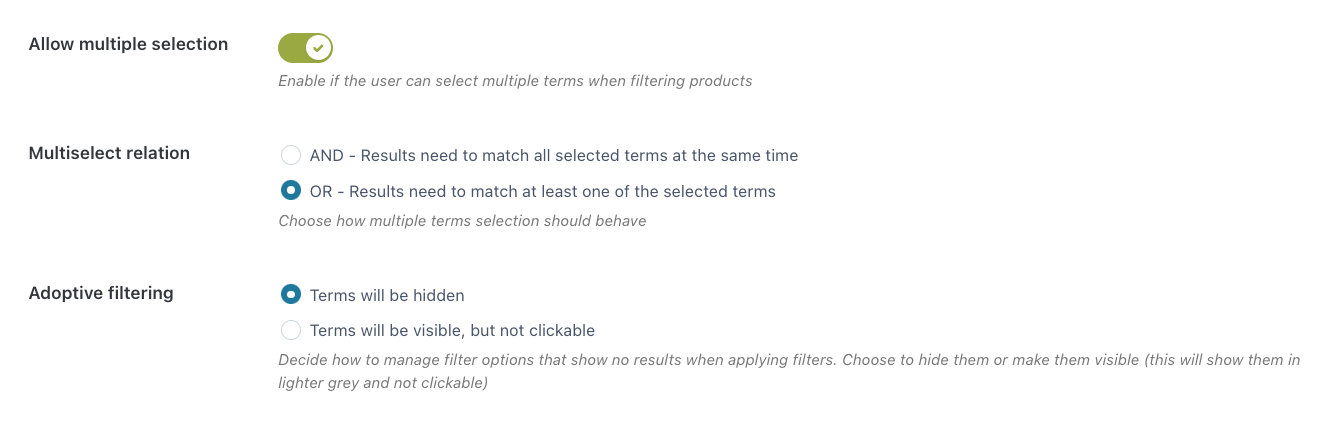This screenshot has height=435, width=1324.
Task: Click "Results need to match all selected terms" label
Action: (578, 155)
